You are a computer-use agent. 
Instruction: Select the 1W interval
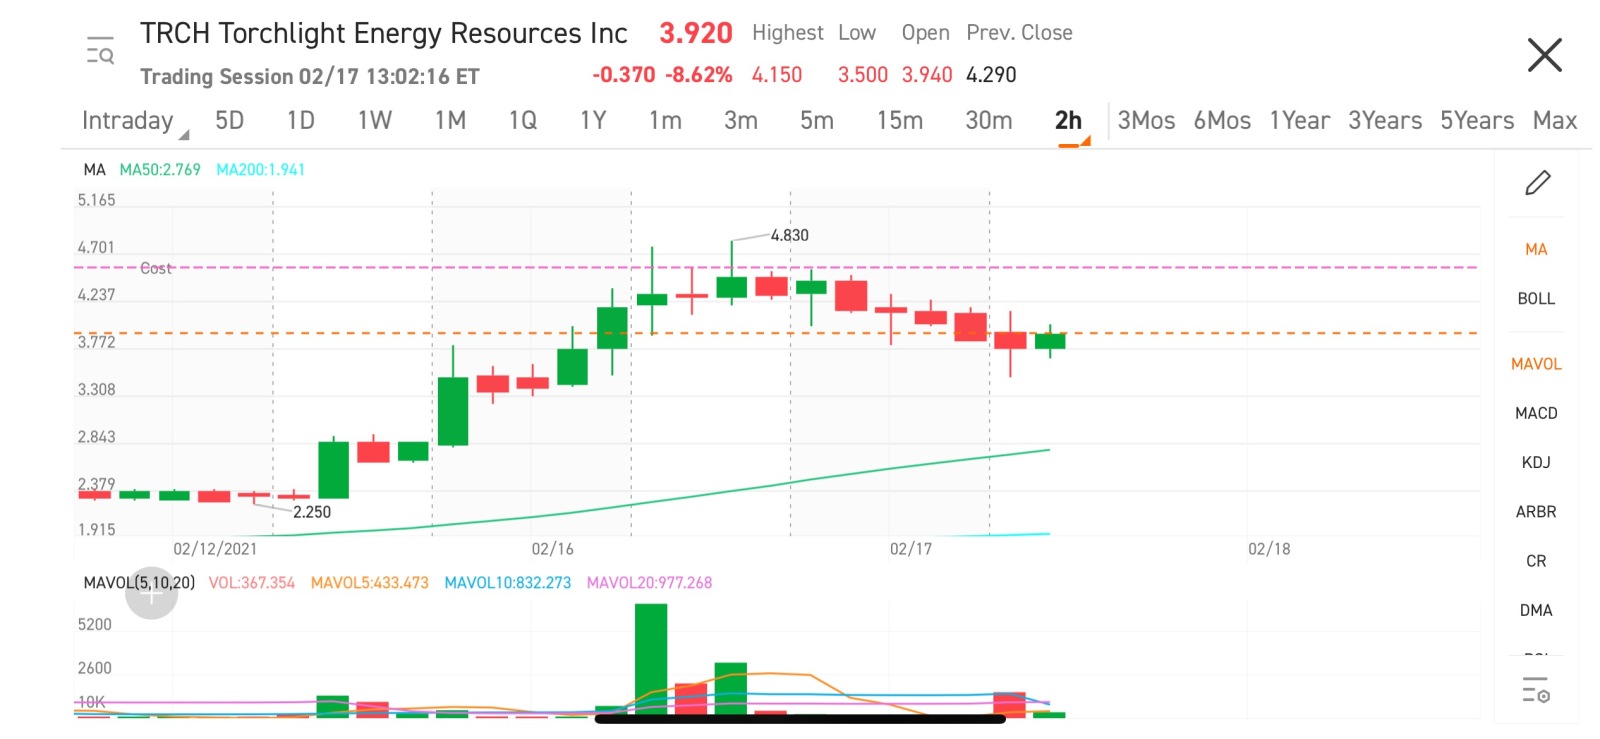coord(374,121)
